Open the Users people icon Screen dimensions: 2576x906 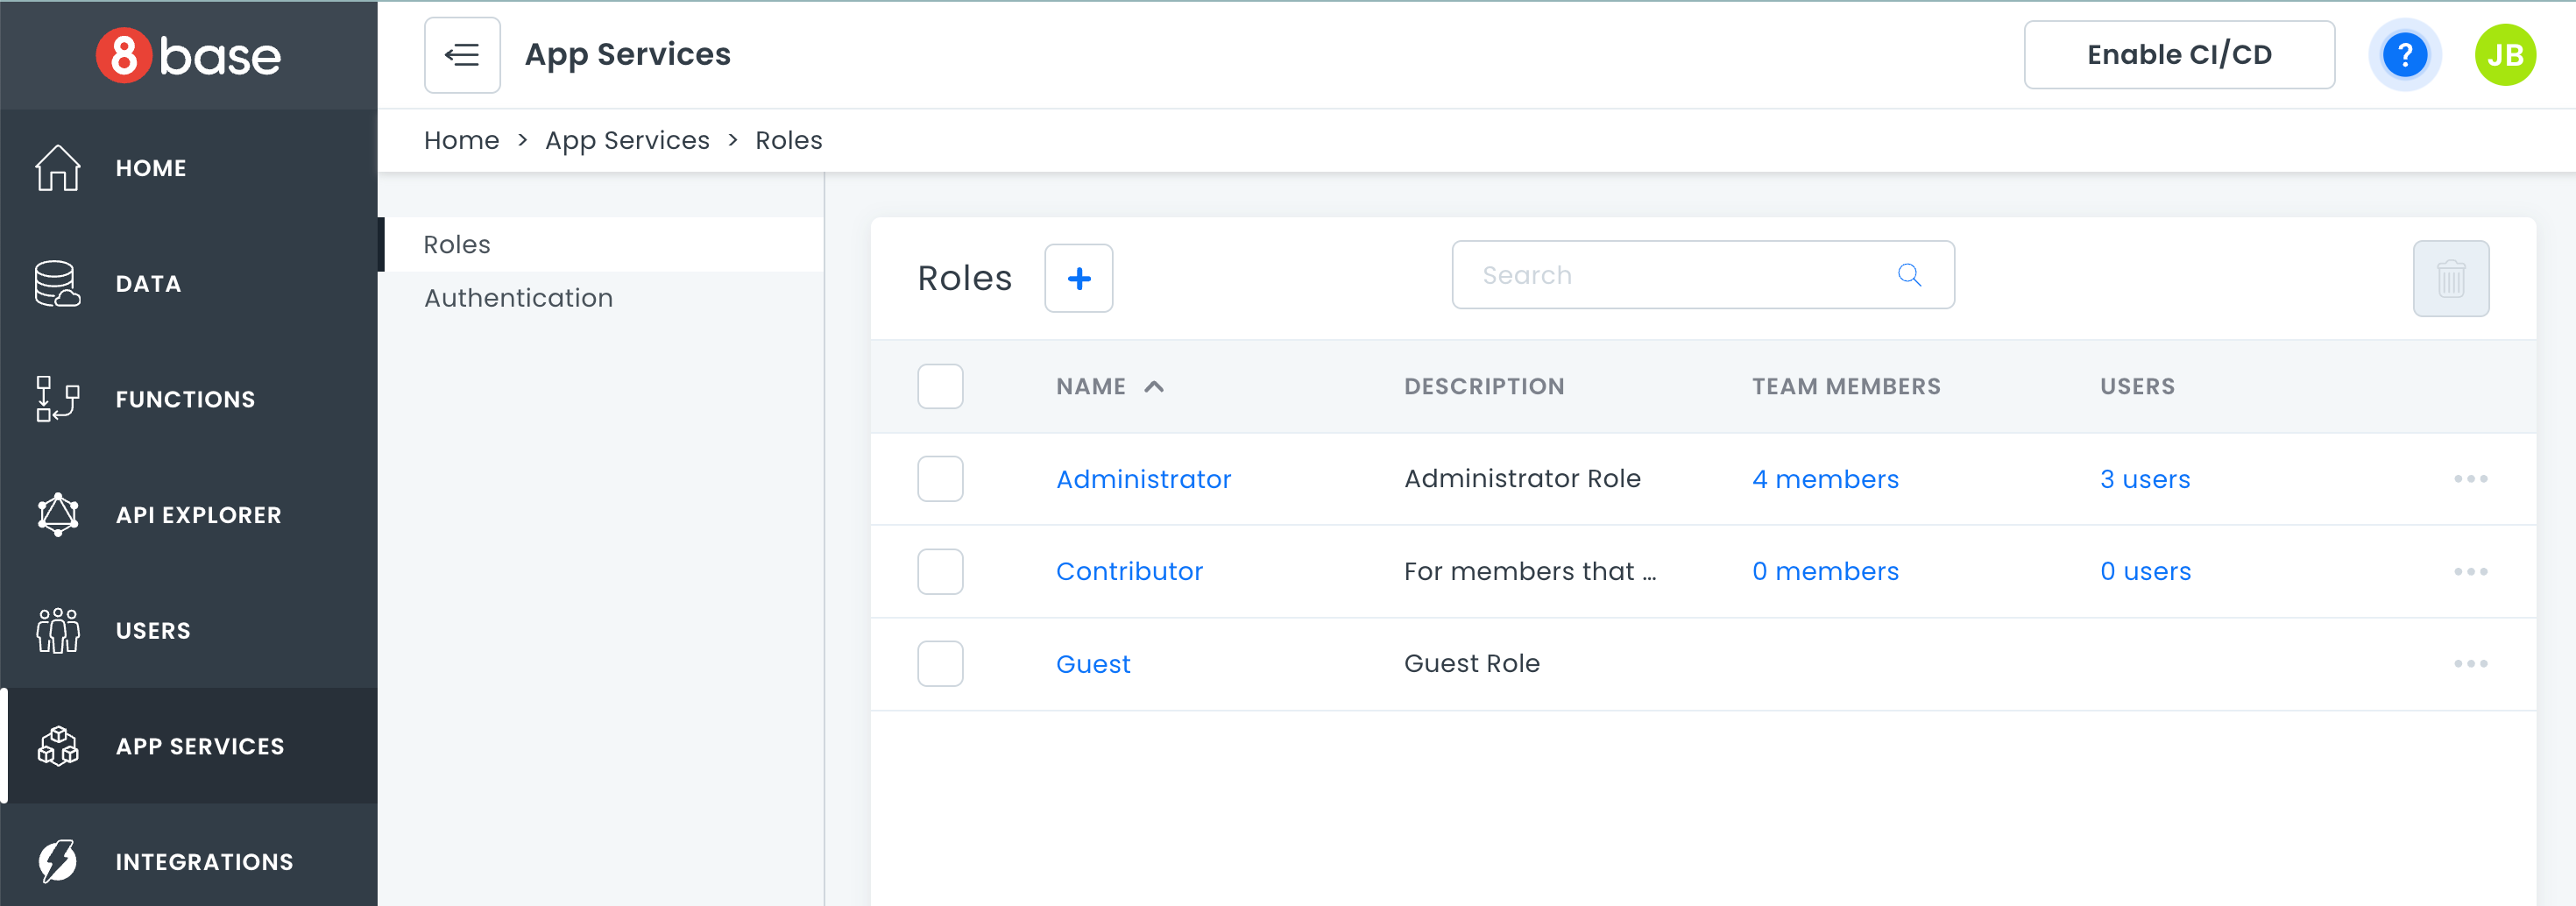click(58, 631)
